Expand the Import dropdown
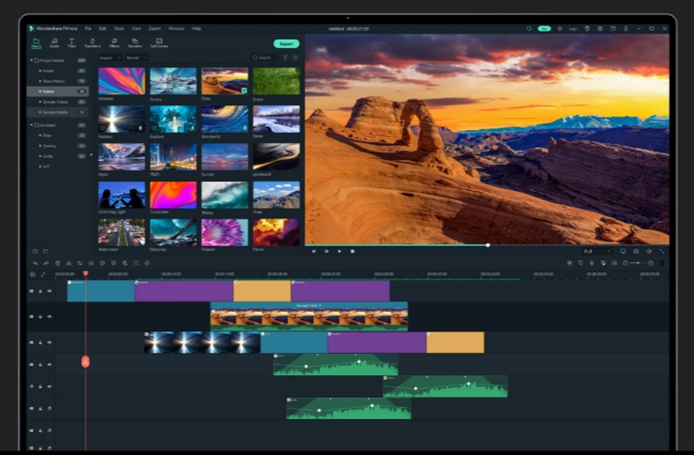 click(109, 58)
